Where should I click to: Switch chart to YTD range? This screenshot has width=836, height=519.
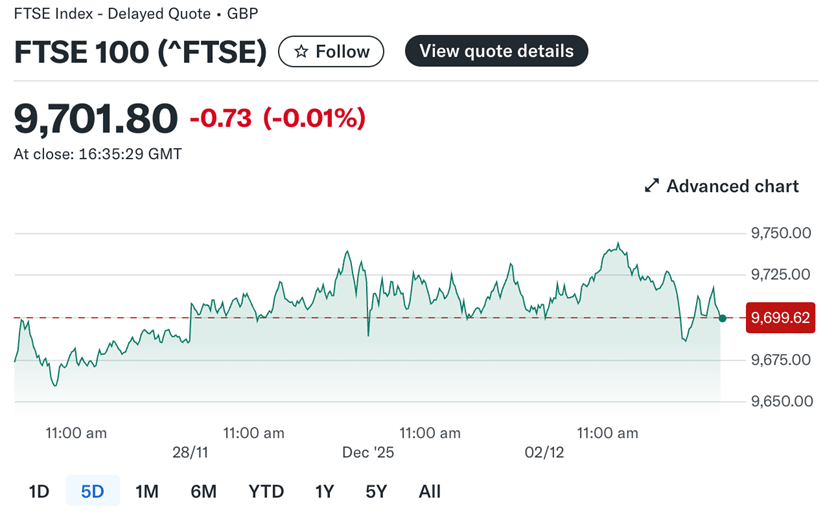pos(266,491)
